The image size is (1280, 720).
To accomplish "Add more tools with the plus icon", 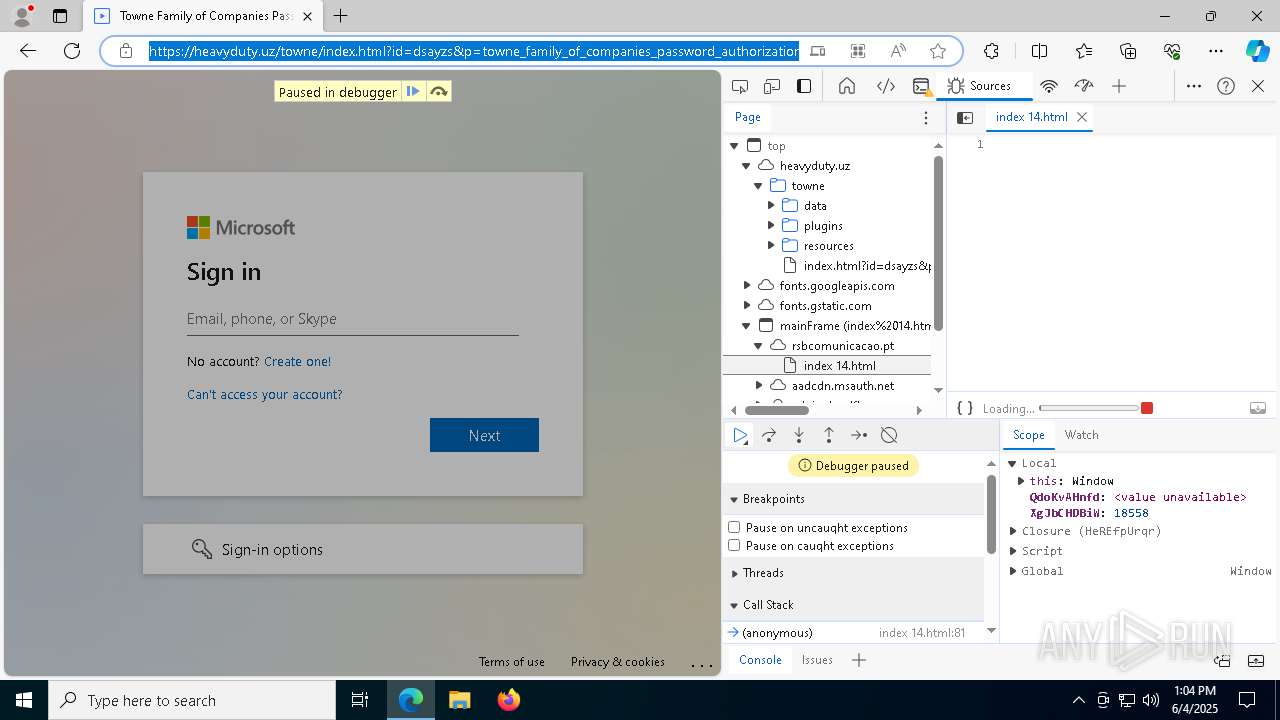I will click(1119, 86).
